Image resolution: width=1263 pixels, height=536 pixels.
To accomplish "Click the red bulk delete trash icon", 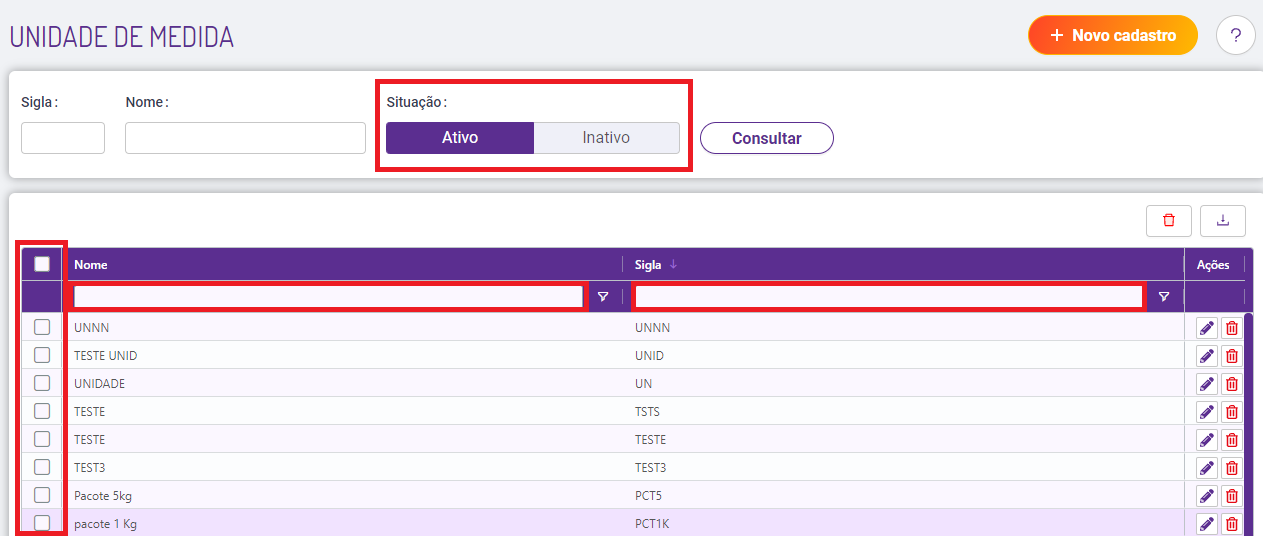I will tap(1169, 220).
